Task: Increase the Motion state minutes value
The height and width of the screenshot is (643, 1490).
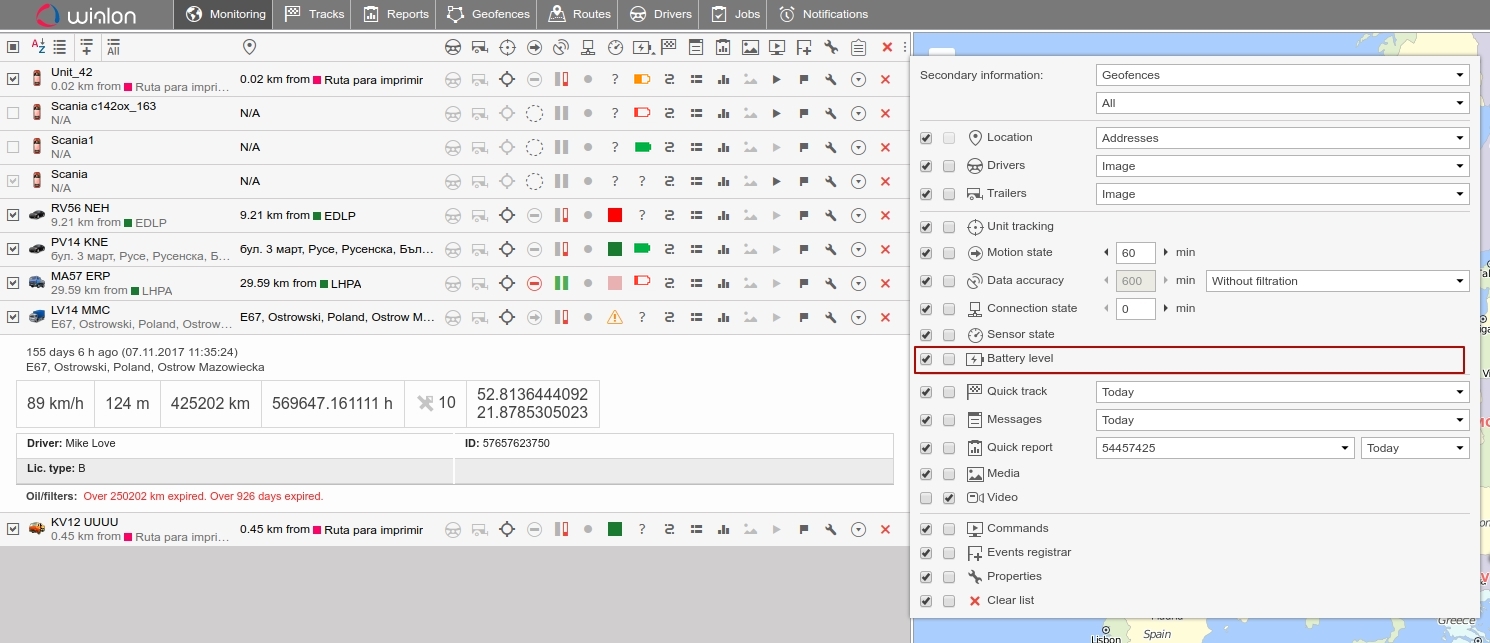Action: click(x=1165, y=253)
